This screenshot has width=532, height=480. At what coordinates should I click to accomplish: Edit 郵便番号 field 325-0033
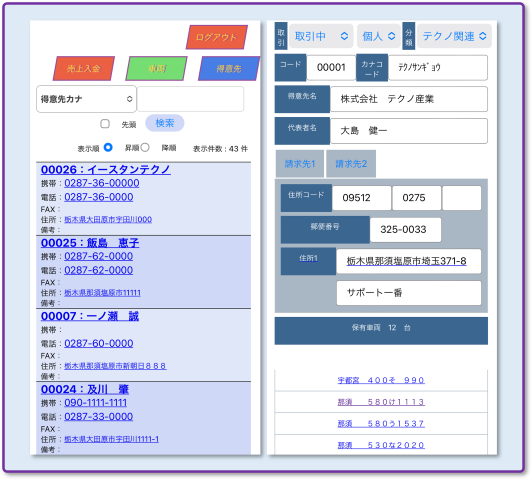coord(405,230)
